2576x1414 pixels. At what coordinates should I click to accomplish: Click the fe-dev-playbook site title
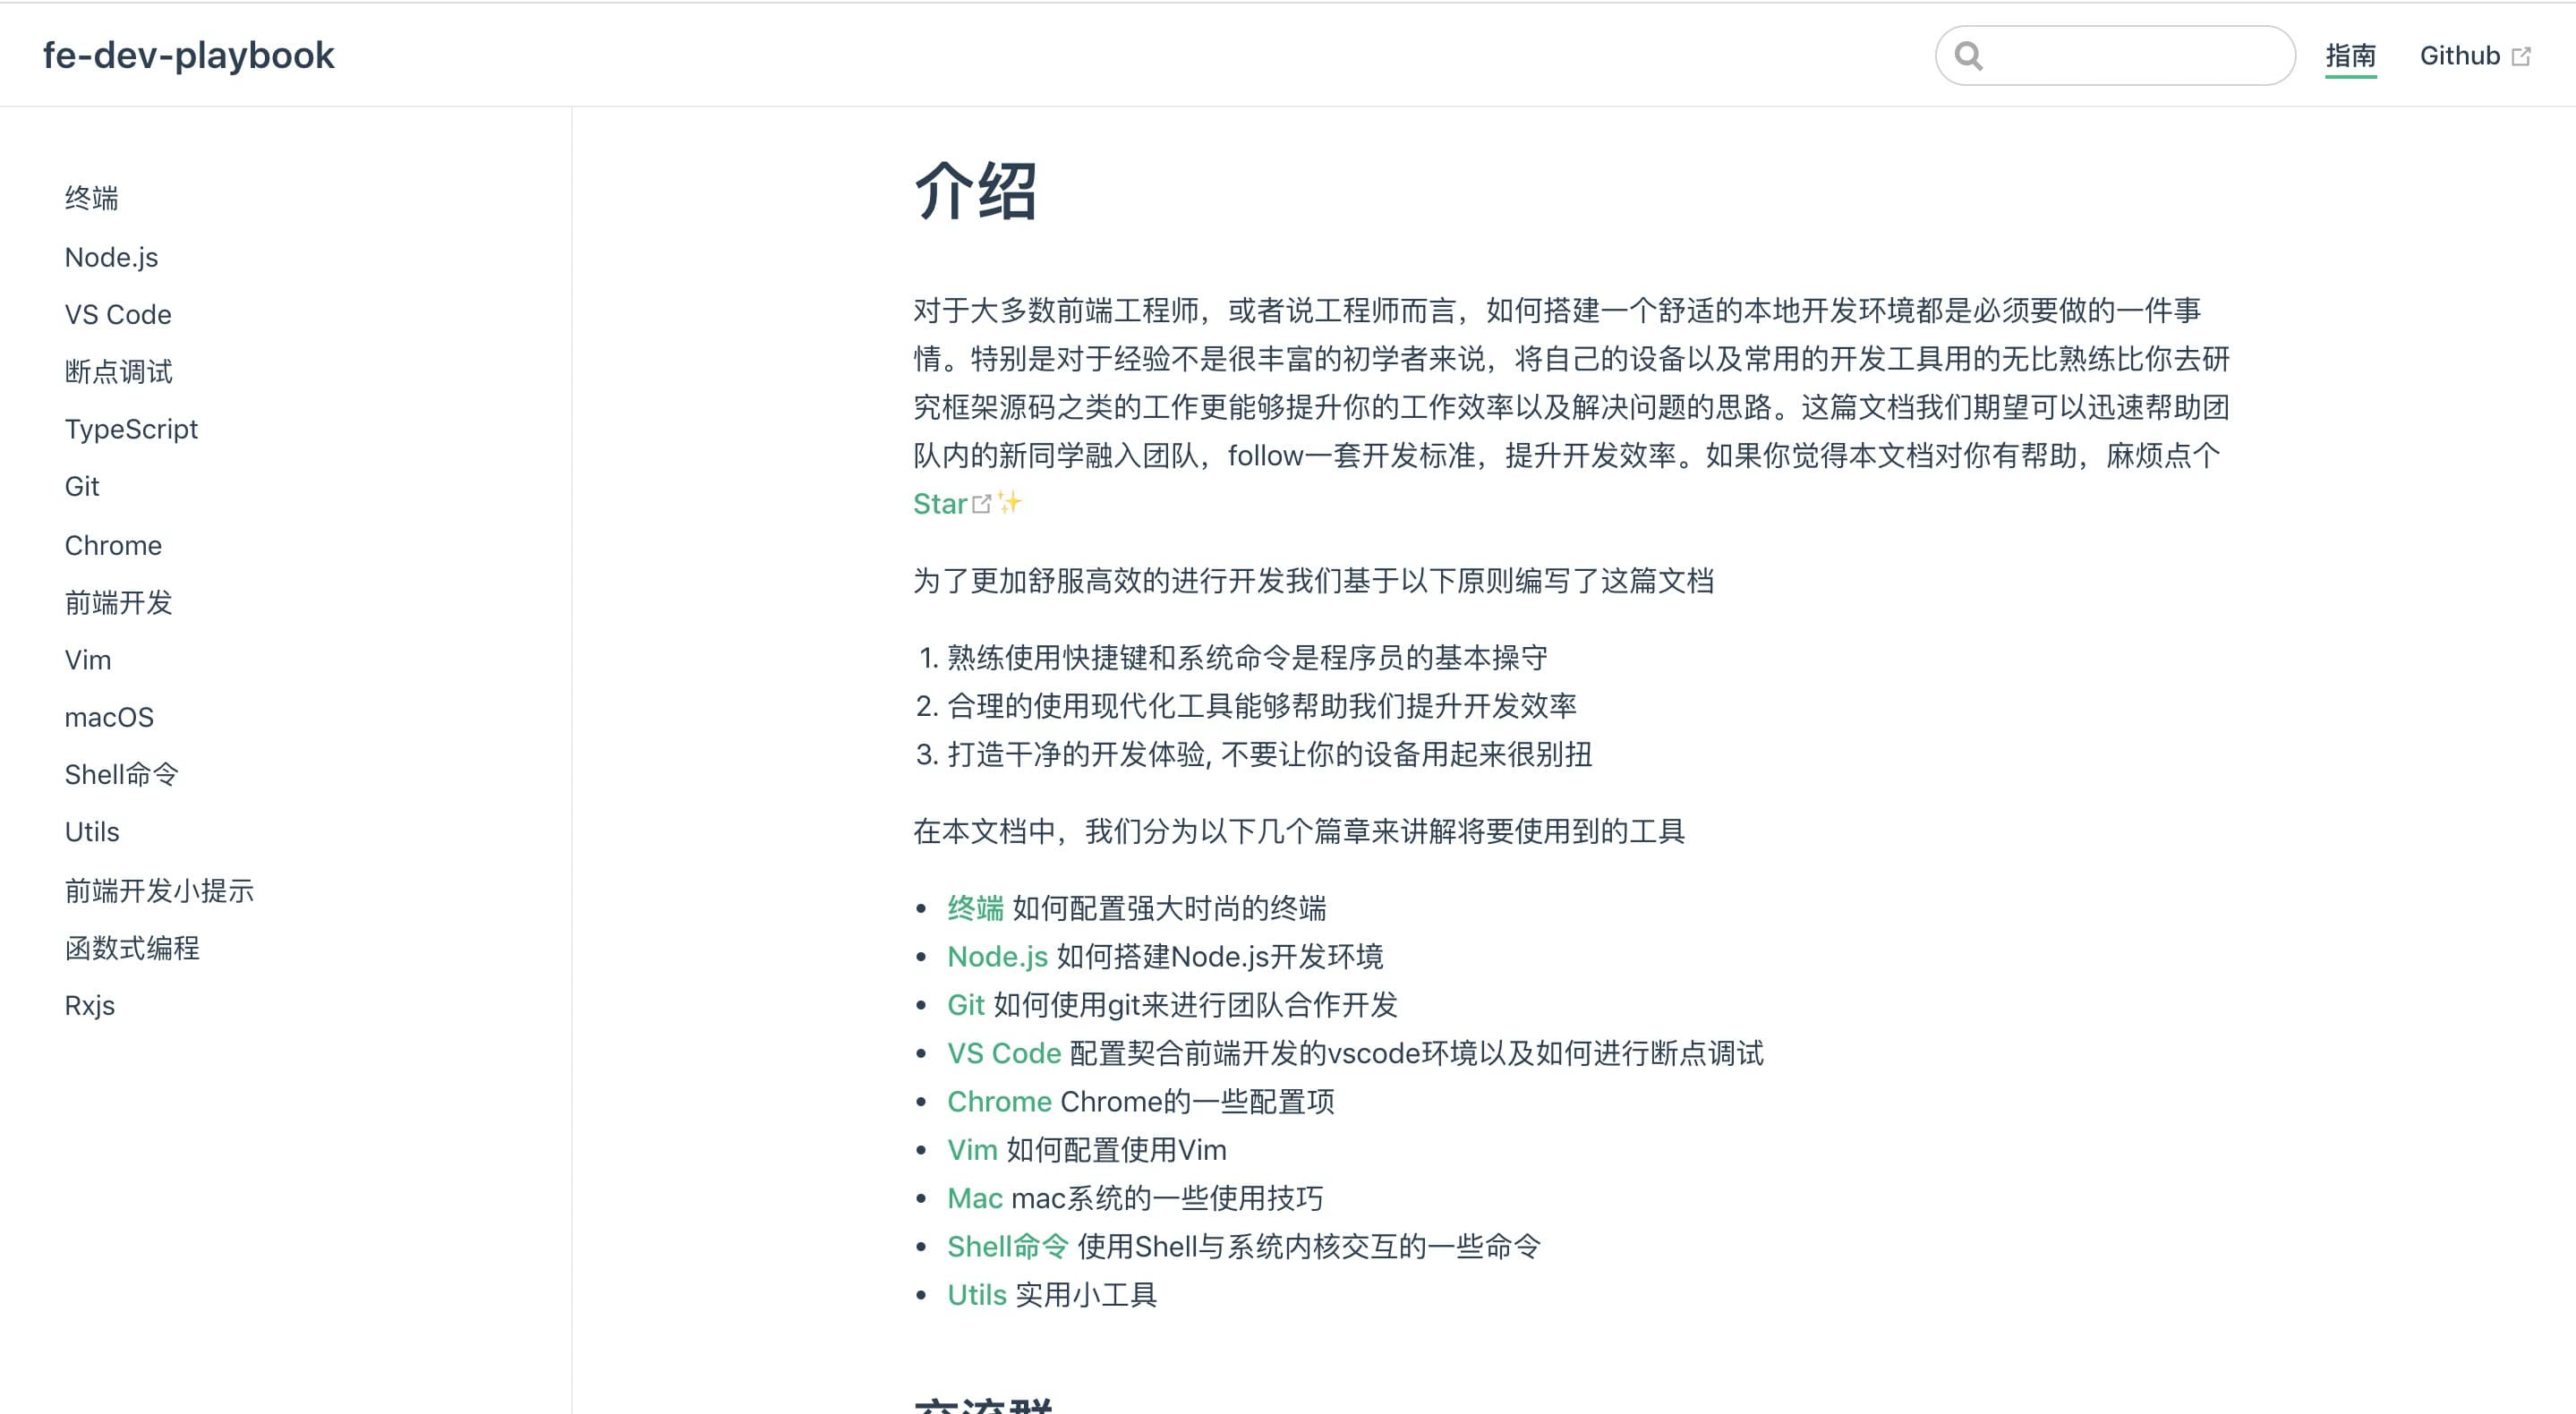point(188,55)
